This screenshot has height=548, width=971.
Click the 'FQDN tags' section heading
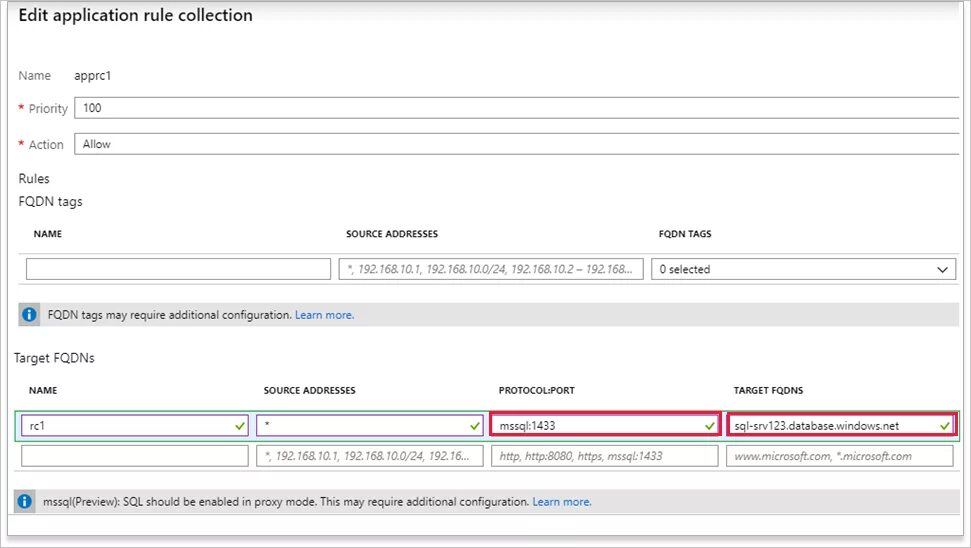[x=50, y=201]
